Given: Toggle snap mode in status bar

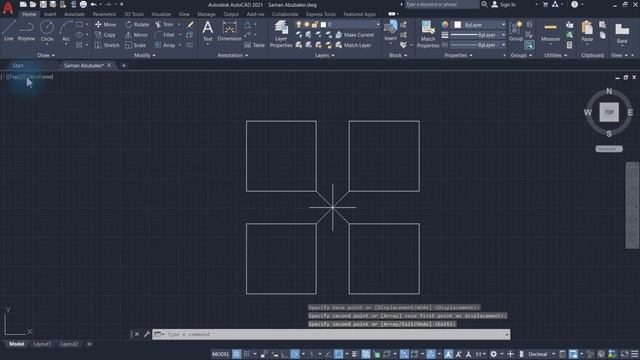Looking at the screenshot, I should click(247, 354).
